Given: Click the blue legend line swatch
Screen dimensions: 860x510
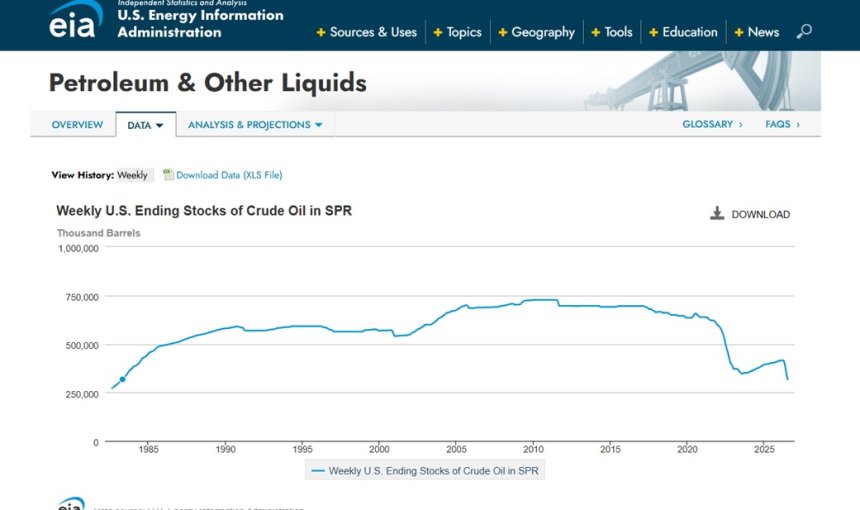Looking at the screenshot, I should (318, 471).
